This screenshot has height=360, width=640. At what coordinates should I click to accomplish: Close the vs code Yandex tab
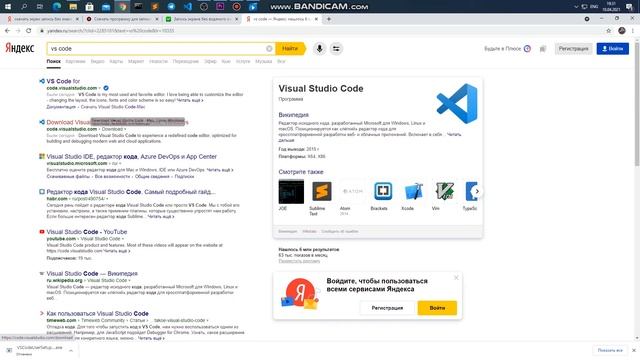tap(316, 19)
